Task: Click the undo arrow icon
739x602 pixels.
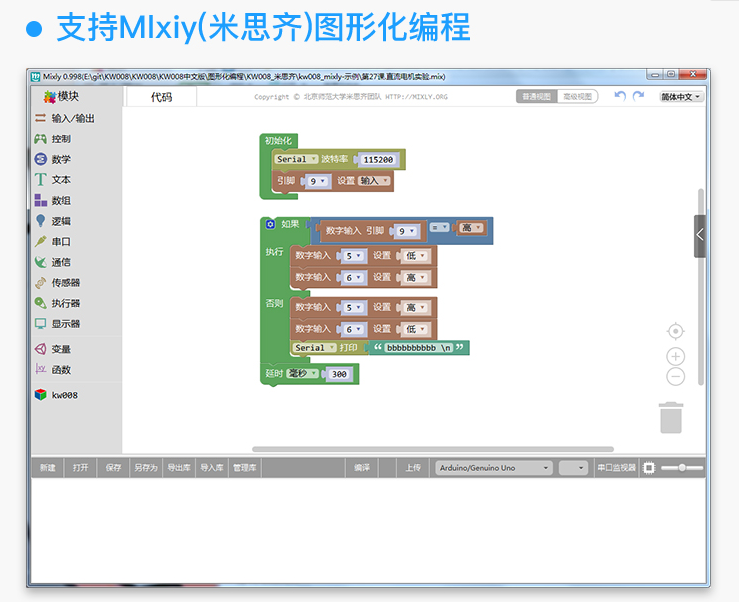Action: 620,96
